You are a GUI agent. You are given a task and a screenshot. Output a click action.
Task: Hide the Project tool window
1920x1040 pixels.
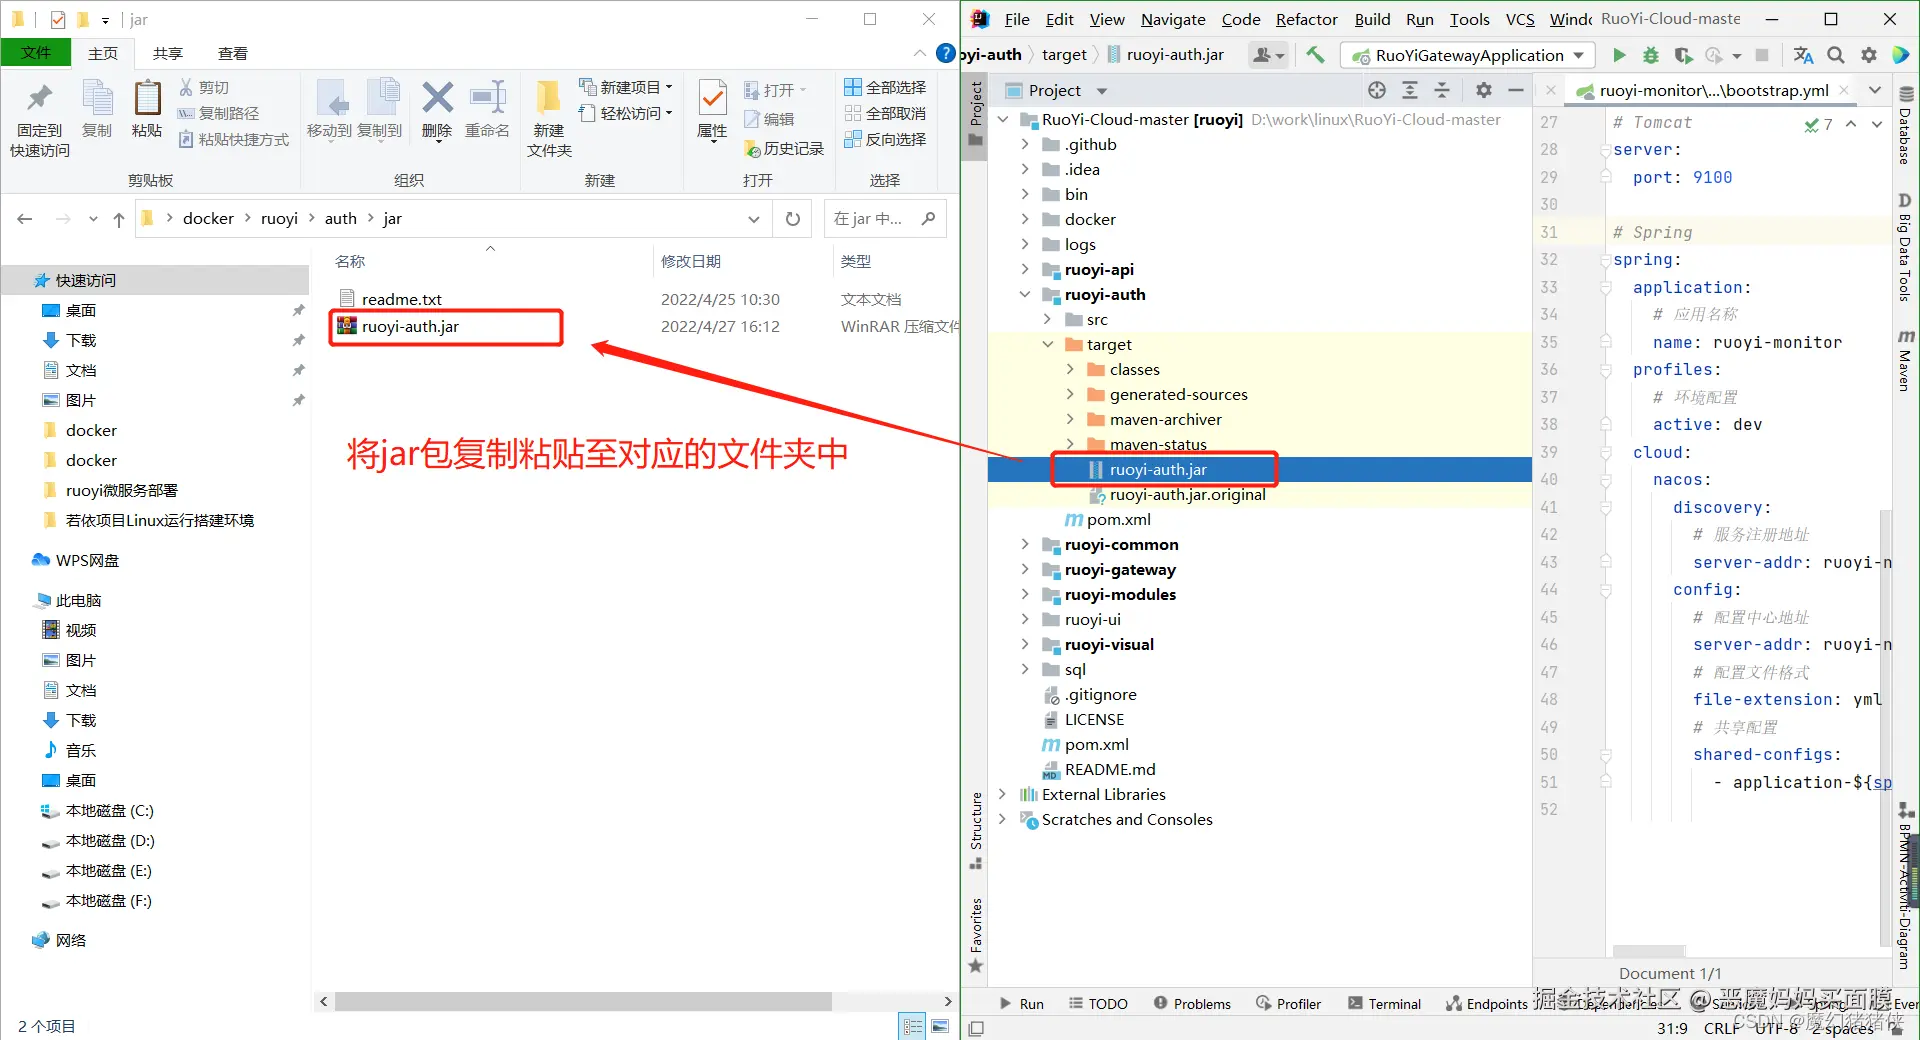[1516, 90]
